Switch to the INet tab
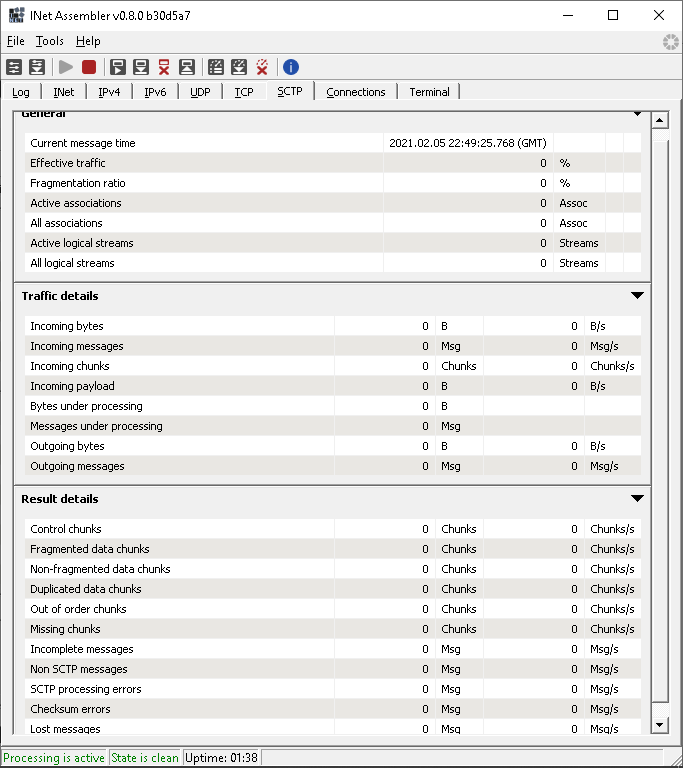Screen dimensions: 683x768 64,92
